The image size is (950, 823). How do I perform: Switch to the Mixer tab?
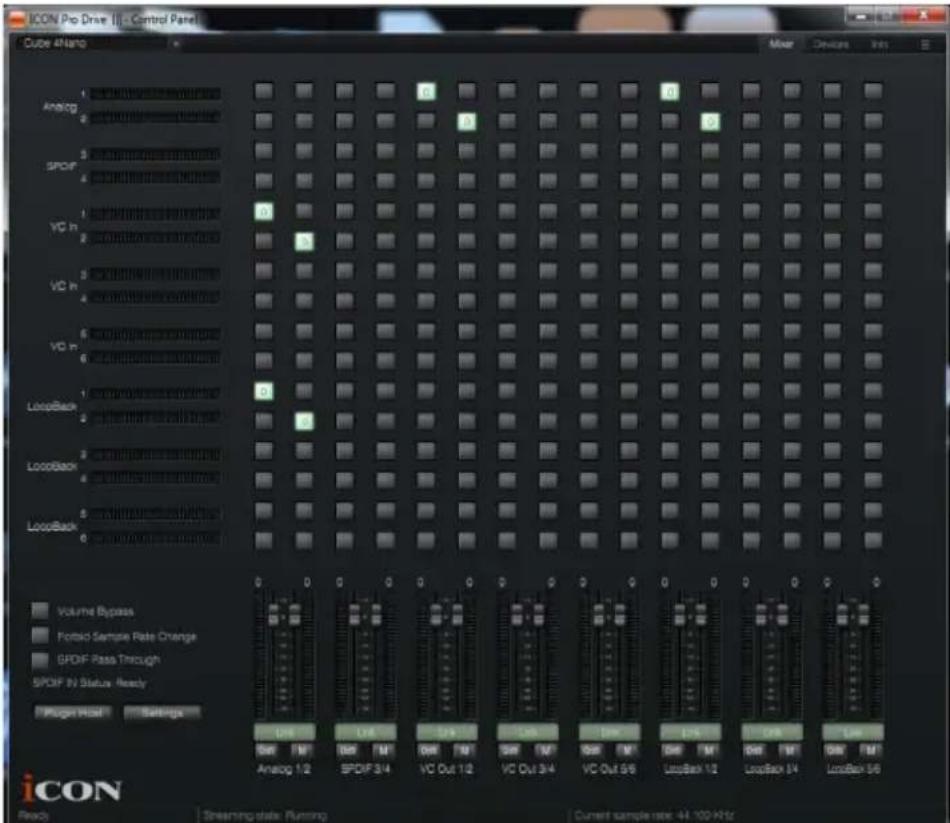coord(781,44)
